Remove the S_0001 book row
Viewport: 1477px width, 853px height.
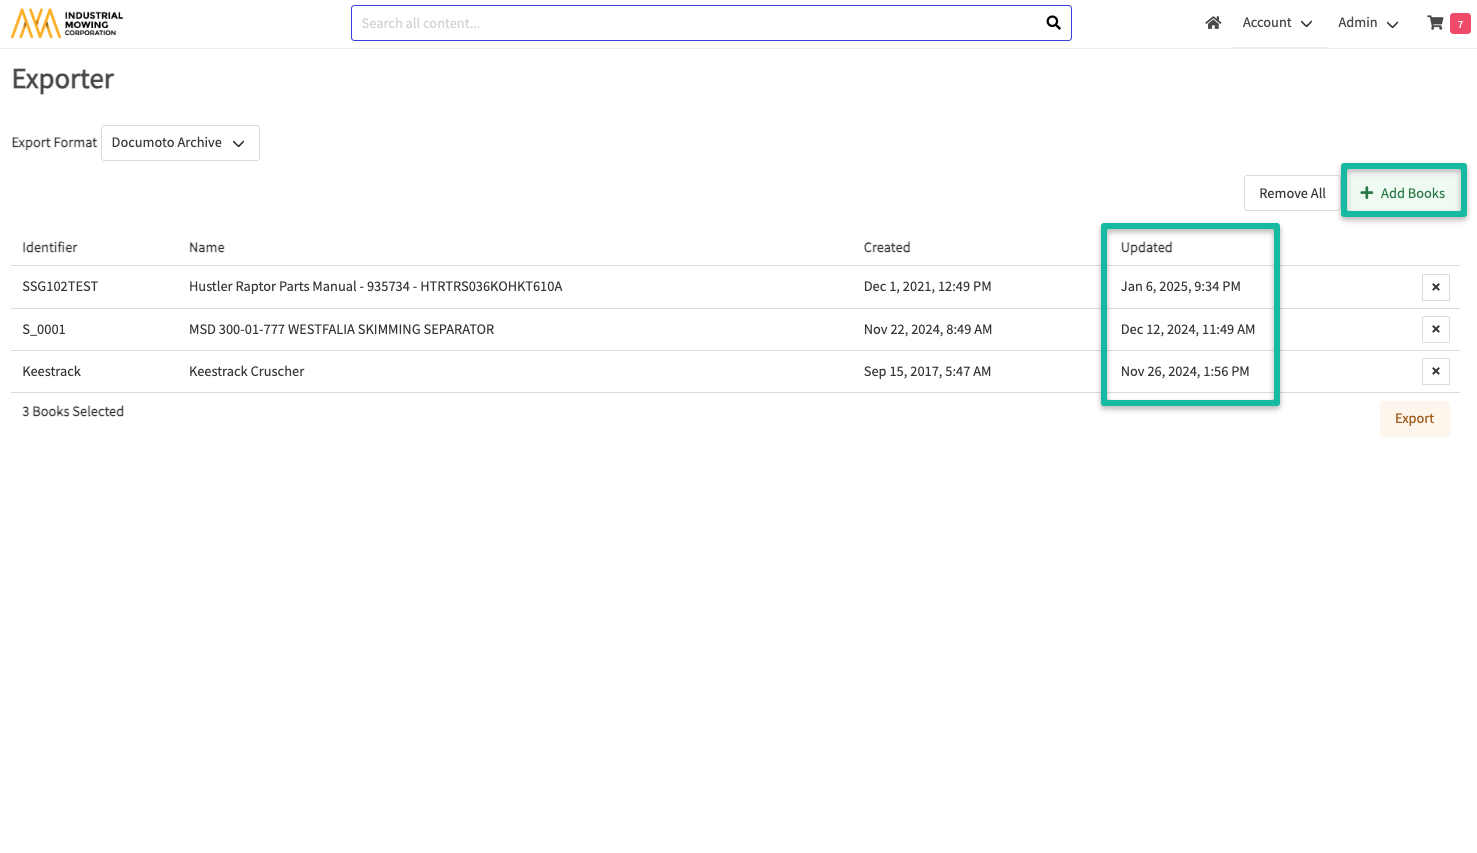tap(1435, 329)
